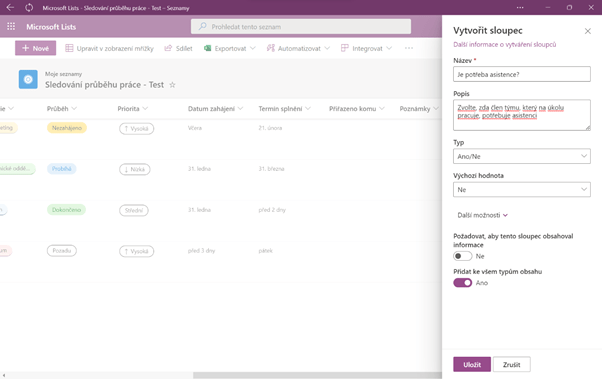
Task: Click the Včera start date cell
Action: tap(195, 128)
